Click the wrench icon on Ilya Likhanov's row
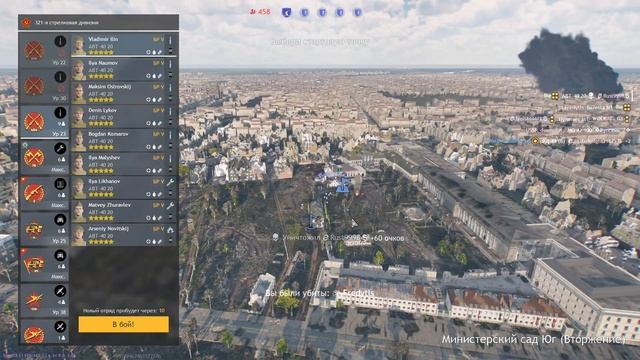The height and width of the screenshot is (360, 640). [x=170, y=182]
